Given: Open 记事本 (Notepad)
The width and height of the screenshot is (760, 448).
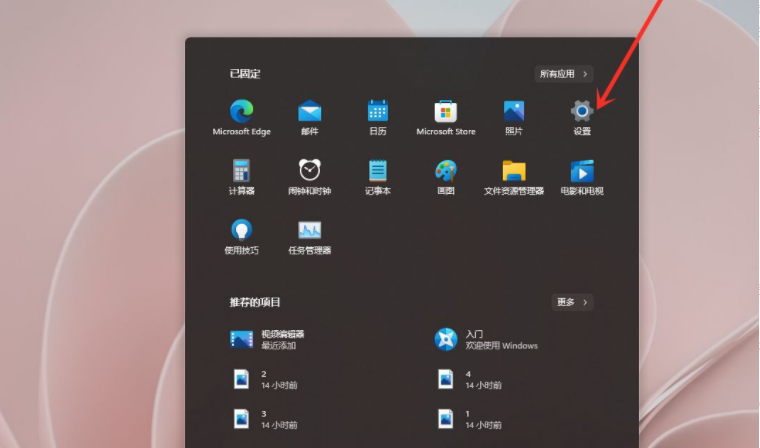Looking at the screenshot, I should 377,170.
